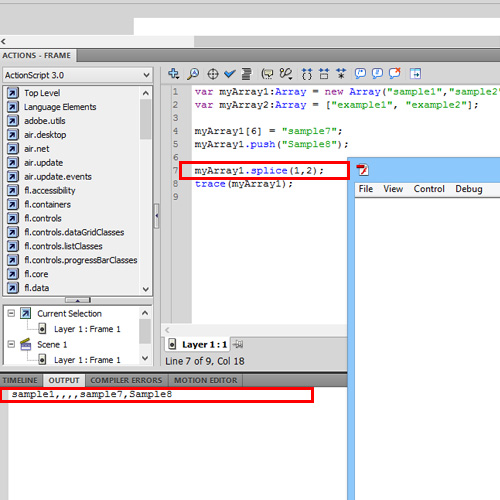This screenshot has height=500, width=500.
Task: Collapse the Scene 1 tree node
Action: [11, 344]
